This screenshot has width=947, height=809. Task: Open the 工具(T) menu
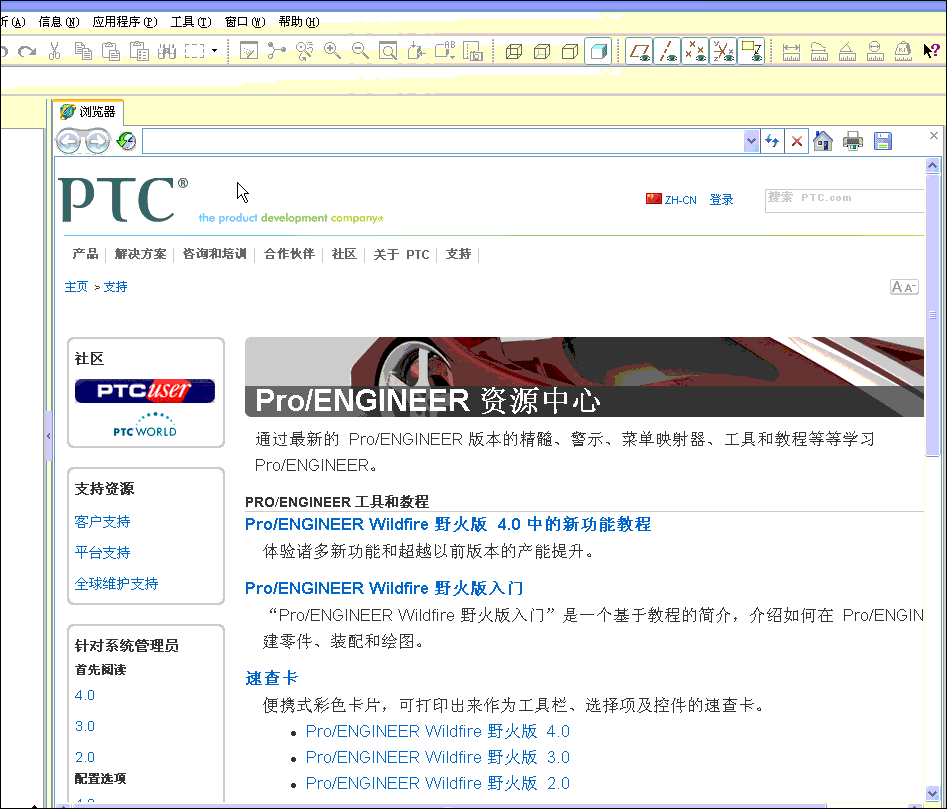191,22
